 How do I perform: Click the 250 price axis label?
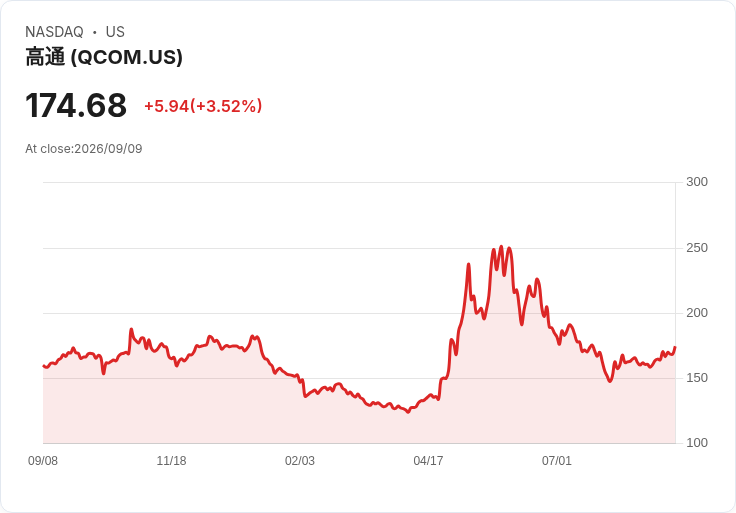[x=697, y=248]
